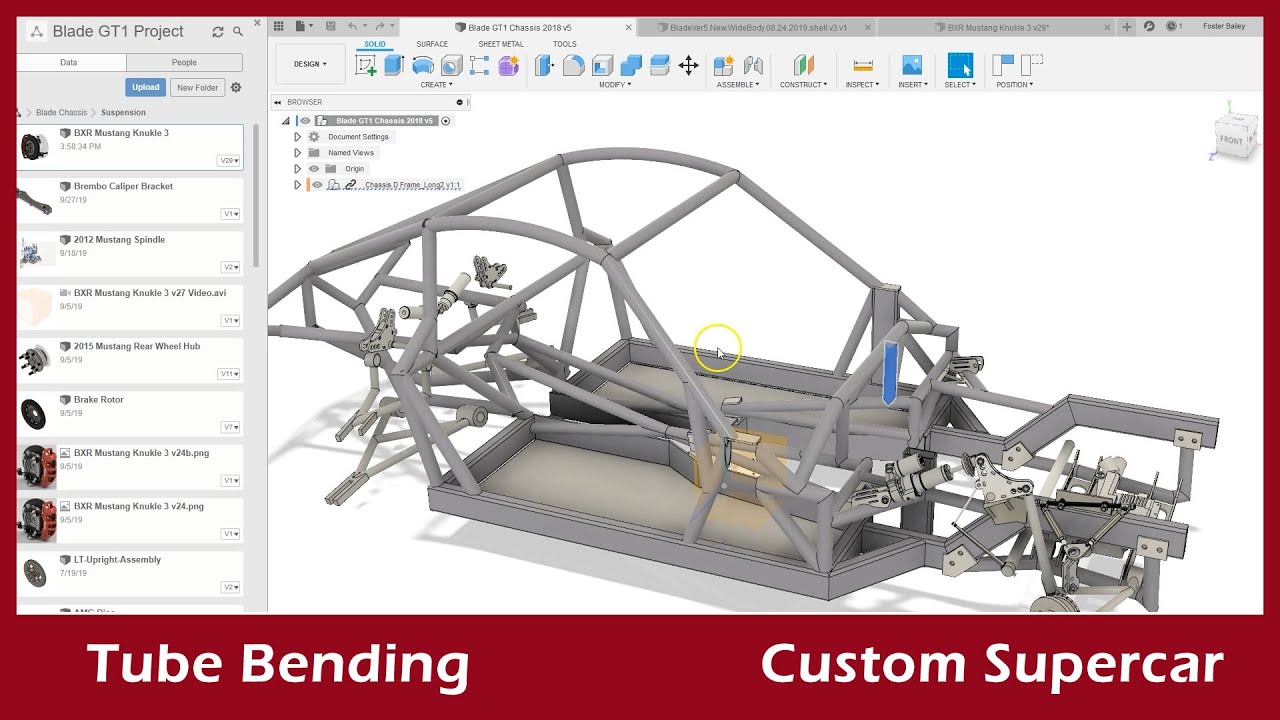1280x720 pixels.
Task: Select the Fillet tool icon
Action: coord(573,66)
